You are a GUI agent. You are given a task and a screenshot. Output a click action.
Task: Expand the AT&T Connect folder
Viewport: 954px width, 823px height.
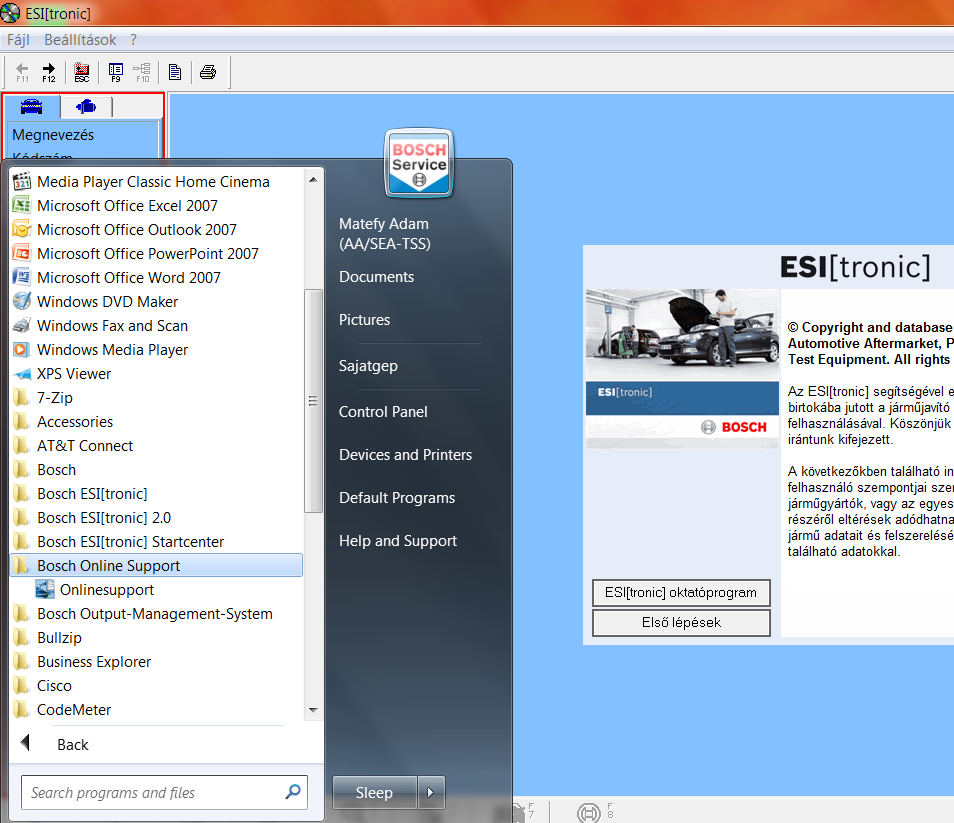156,446
